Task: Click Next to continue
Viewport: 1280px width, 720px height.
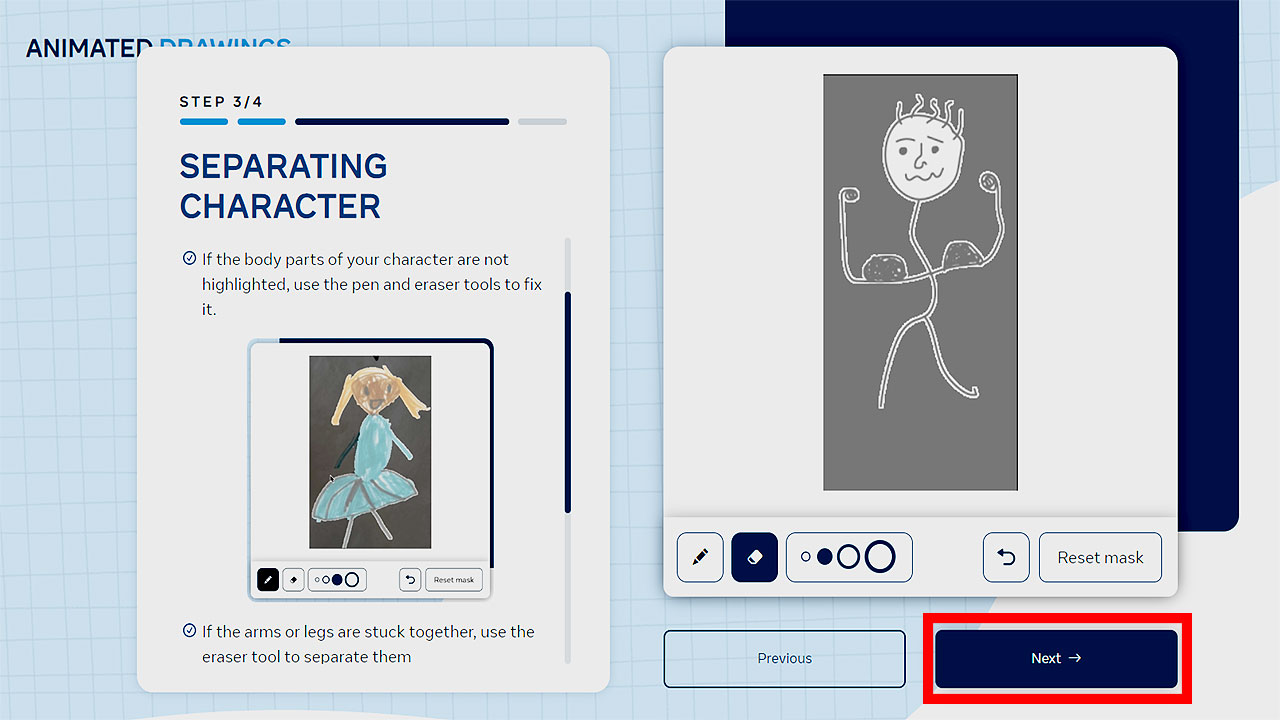Action: pos(1056,658)
